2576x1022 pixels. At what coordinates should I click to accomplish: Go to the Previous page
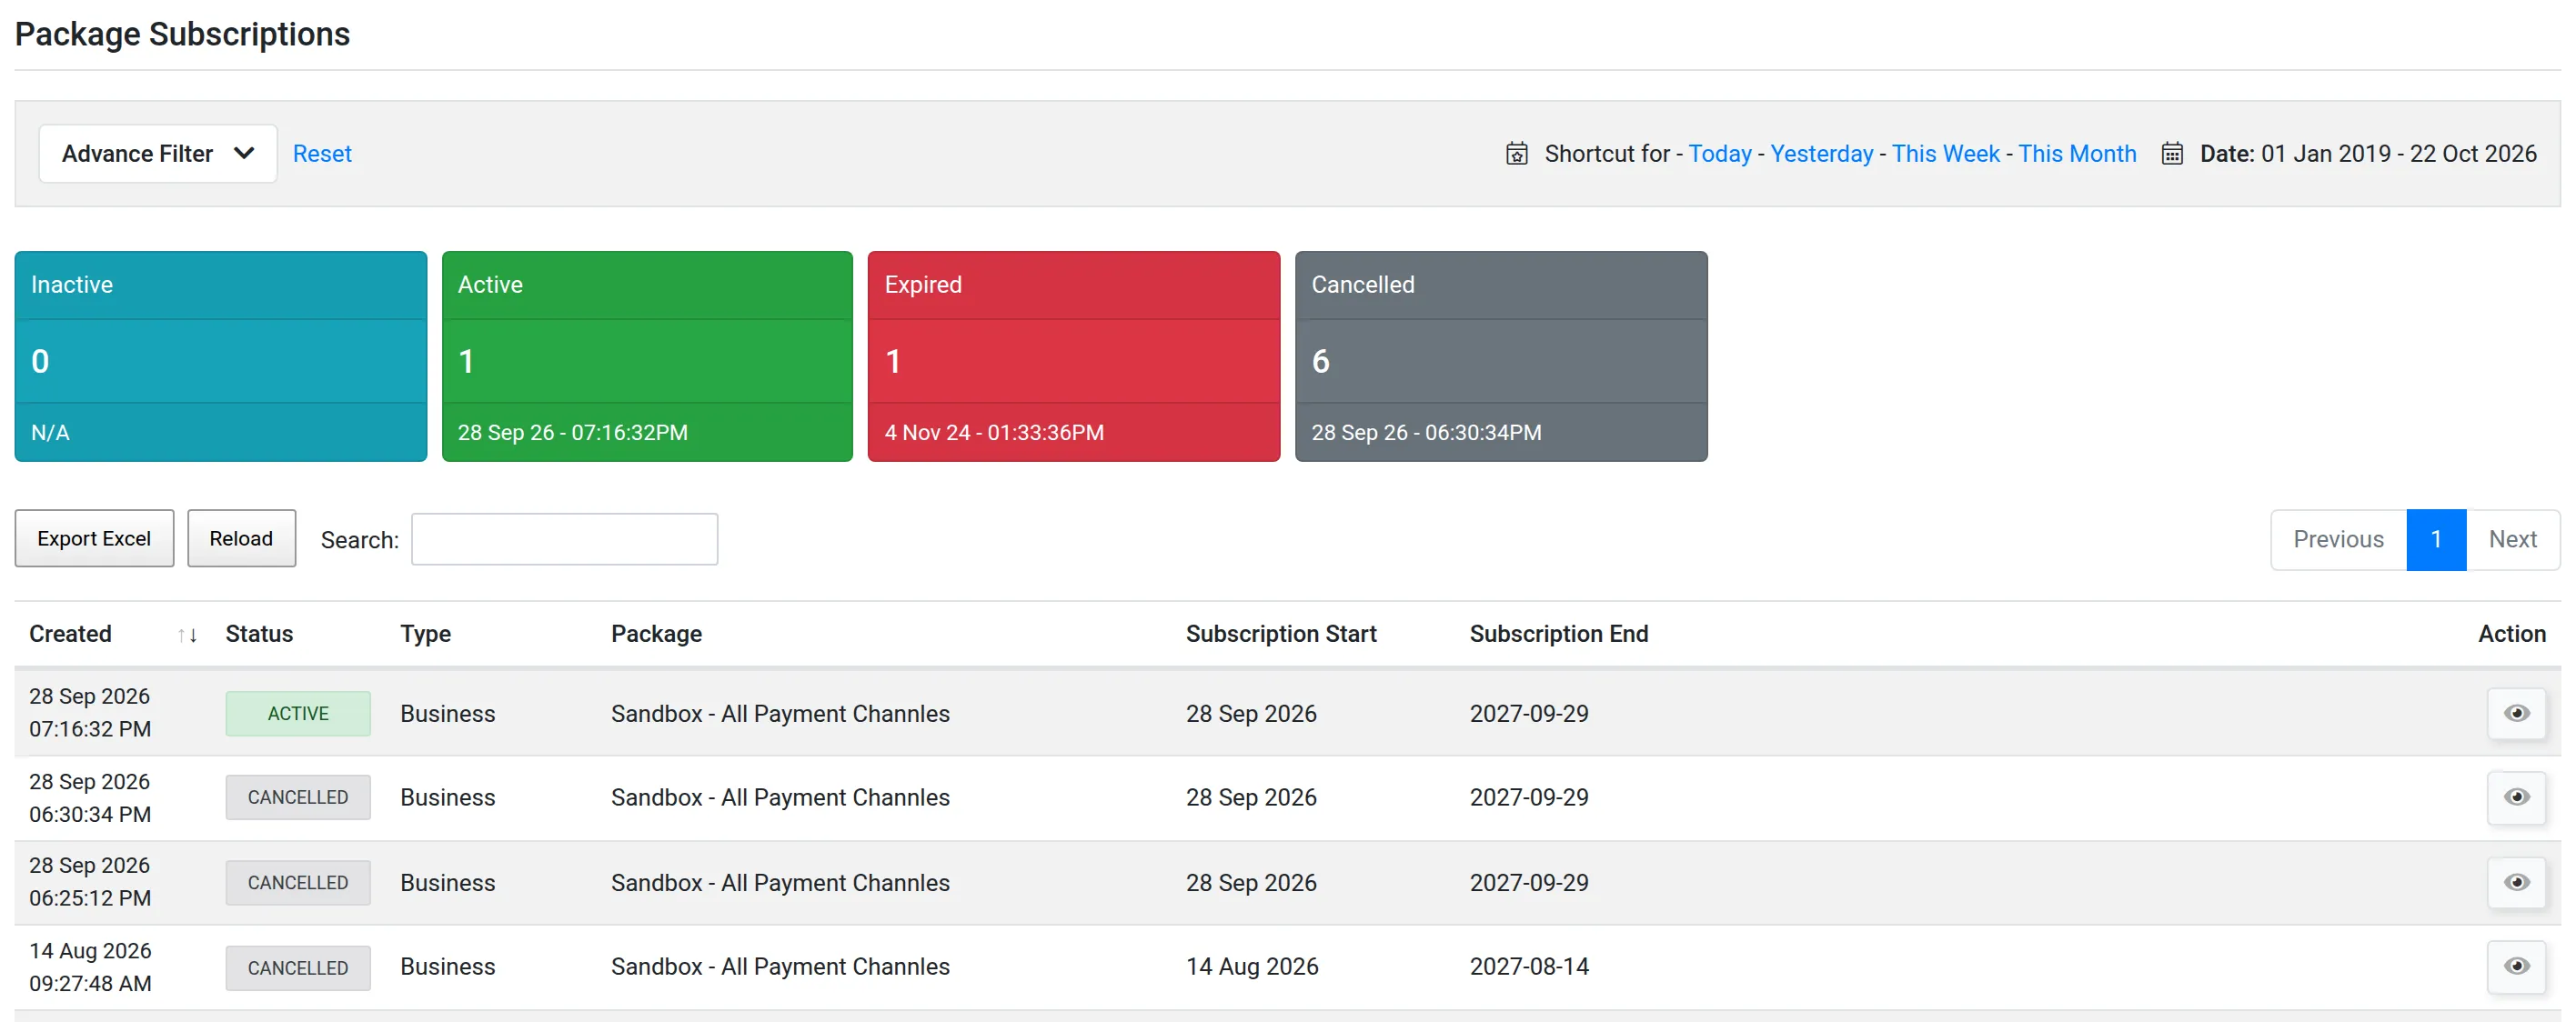coord(2338,539)
